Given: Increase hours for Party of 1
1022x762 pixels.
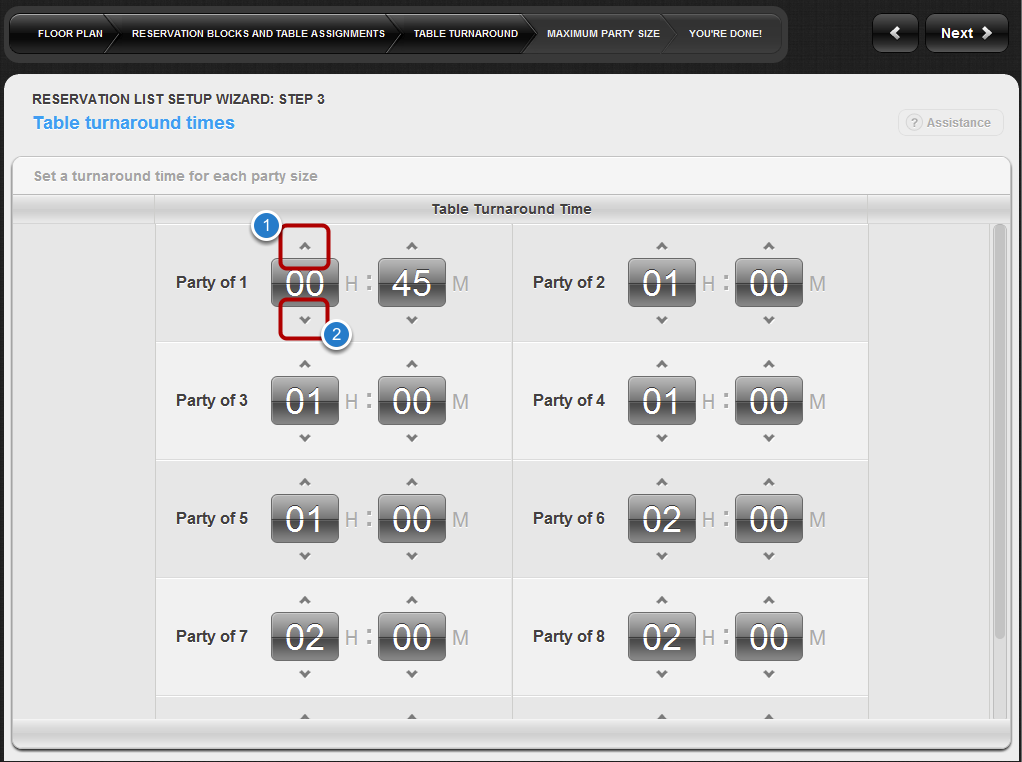Looking at the screenshot, I should pos(305,247).
